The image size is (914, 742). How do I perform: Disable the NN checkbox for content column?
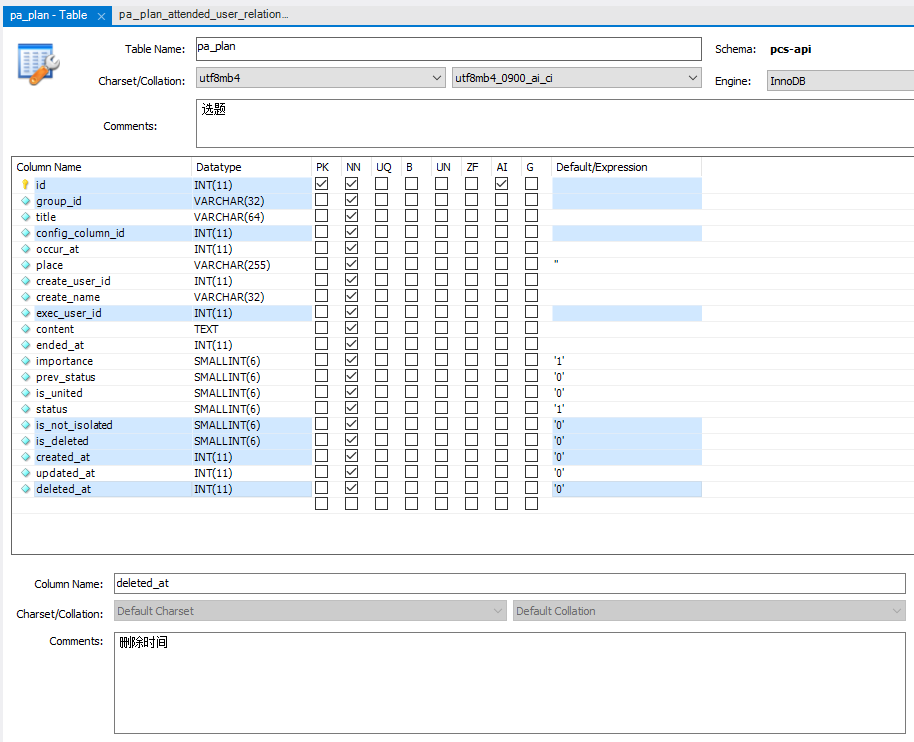tap(351, 328)
